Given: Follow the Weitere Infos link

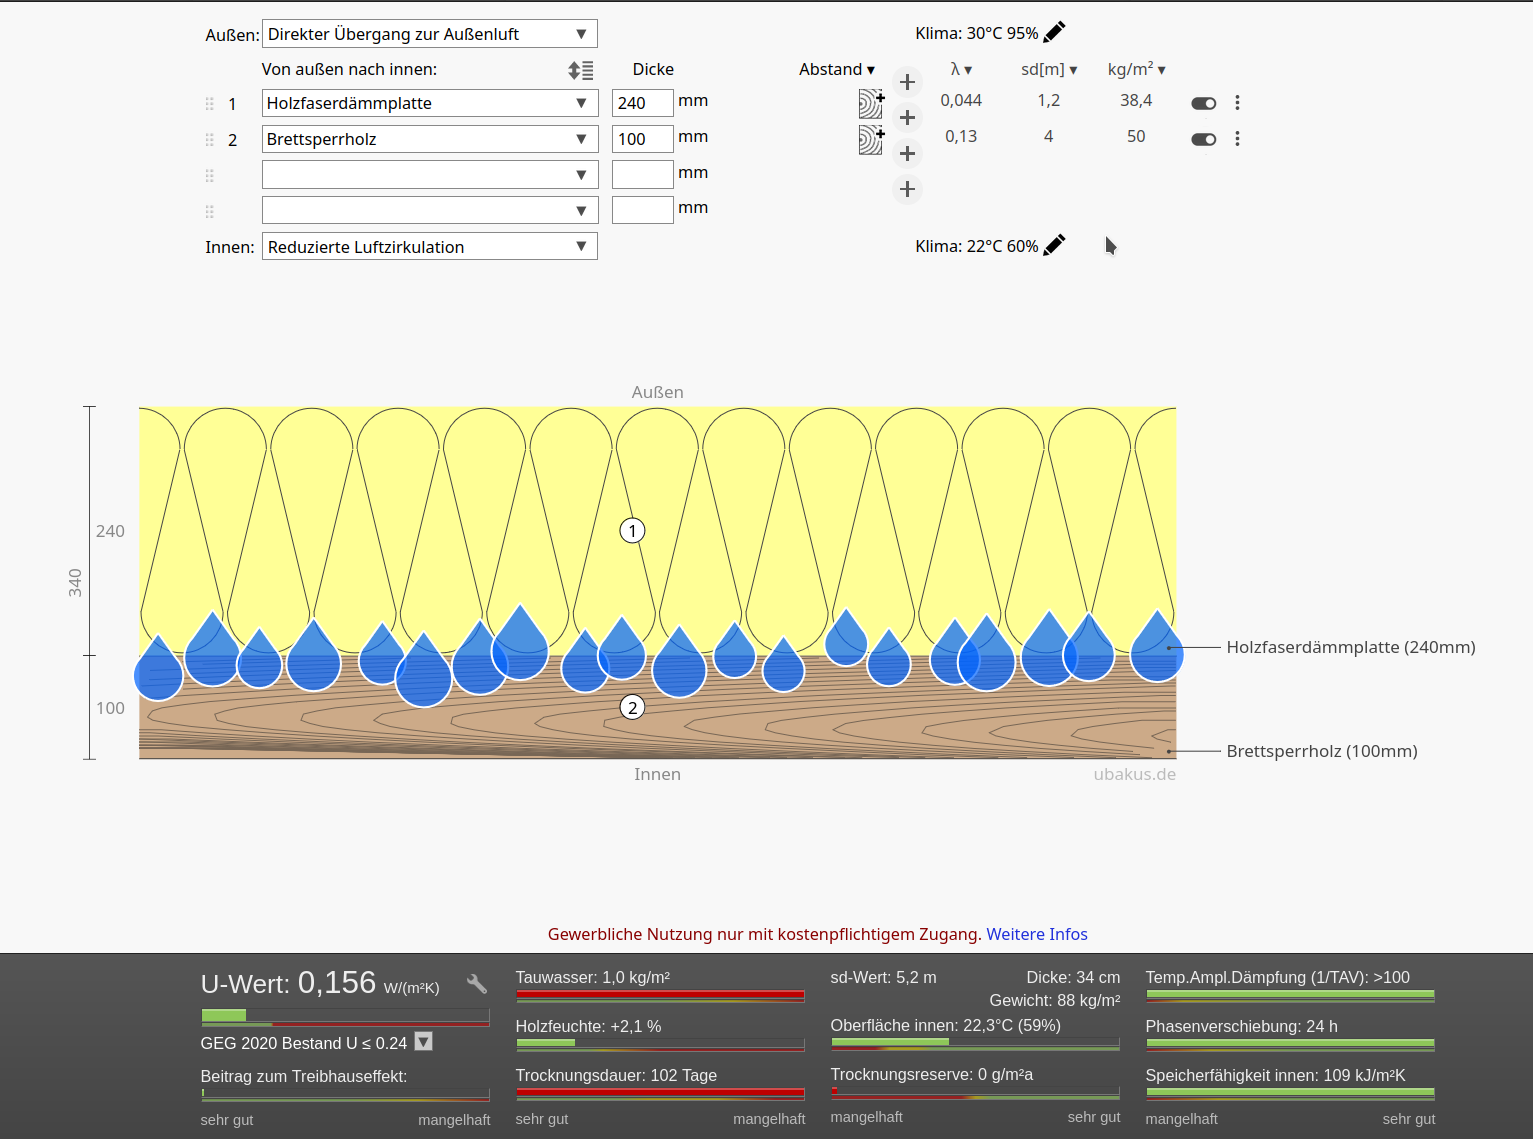Looking at the screenshot, I should pyautogui.click(x=1036, y=934).
